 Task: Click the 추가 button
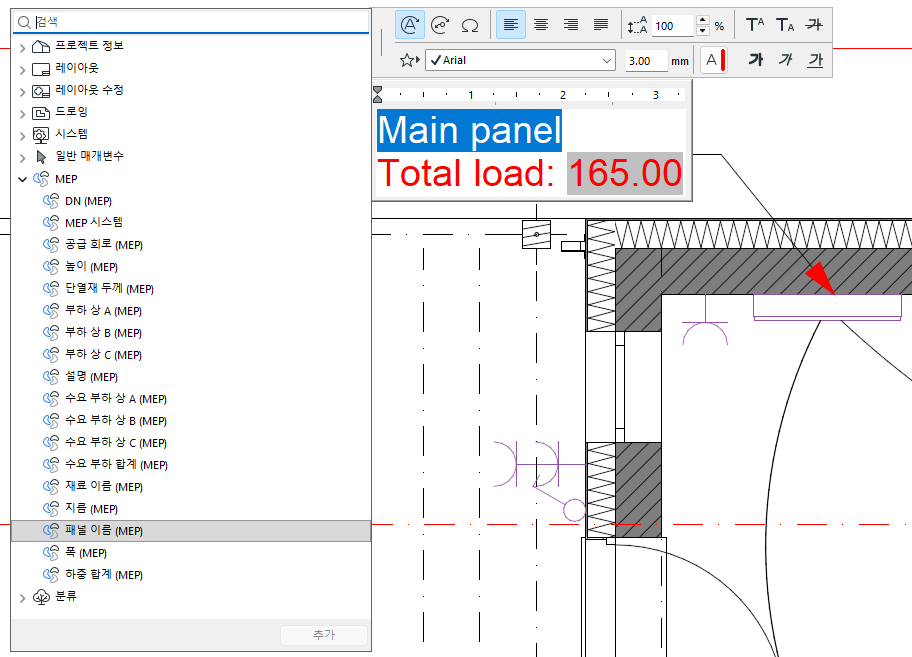(324, 635)
